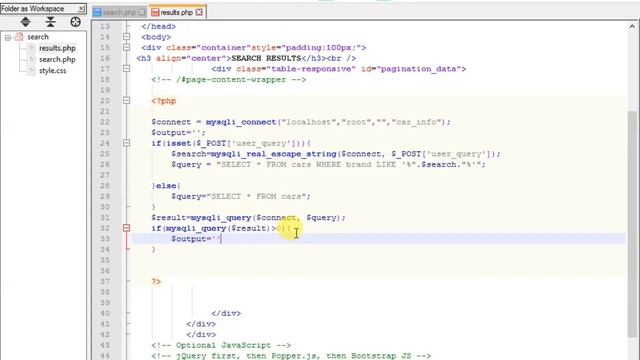The image size is (640, 360).
Task: Close the Folder as Workspace panel
Action: pyautogui.click(x=81, y=9)
